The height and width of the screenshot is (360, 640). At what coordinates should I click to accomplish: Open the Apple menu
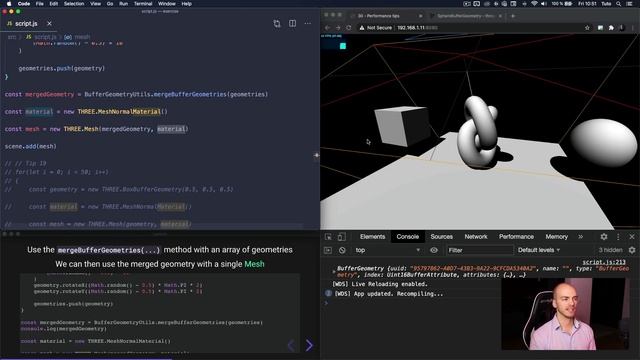pyautogui.click(x=9, y=4)
